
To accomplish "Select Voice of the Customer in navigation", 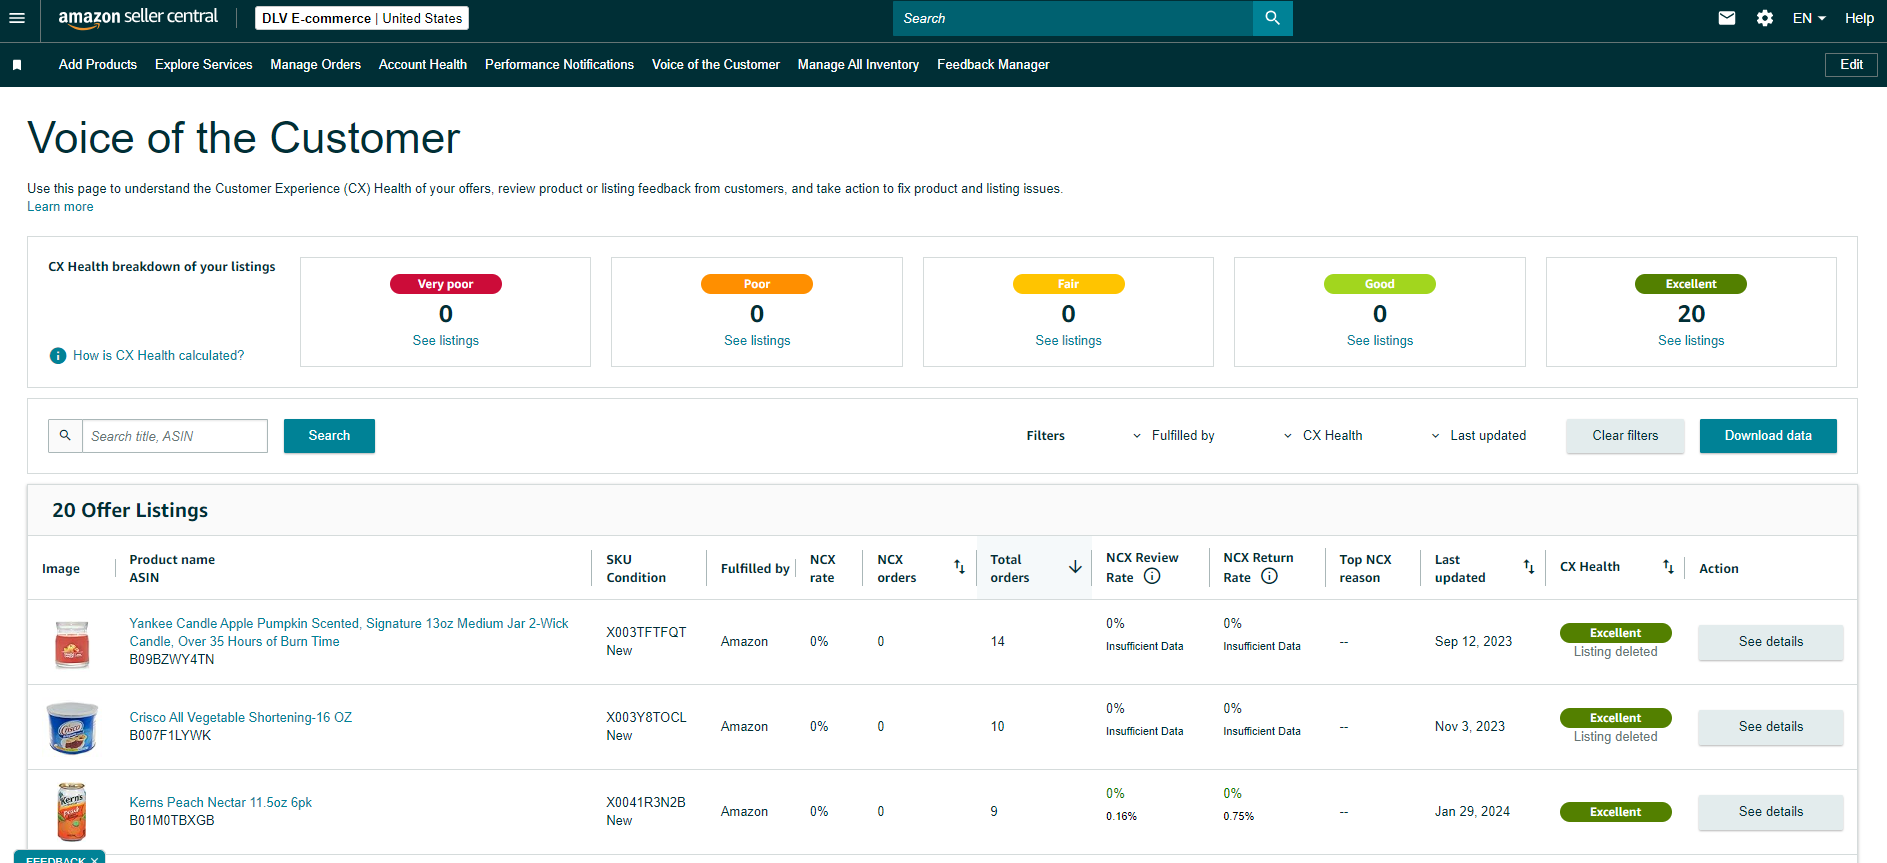I will tap(716, 65).
